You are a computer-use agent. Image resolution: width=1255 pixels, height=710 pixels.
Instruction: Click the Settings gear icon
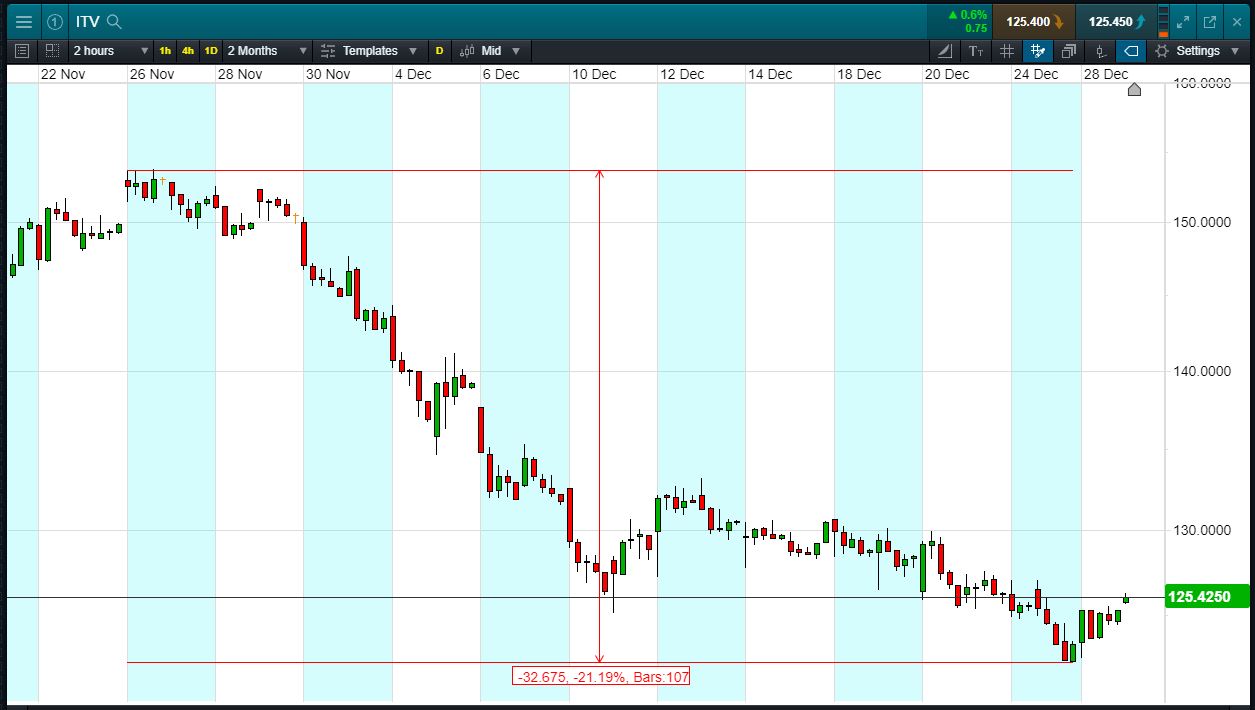point(1161,50)
